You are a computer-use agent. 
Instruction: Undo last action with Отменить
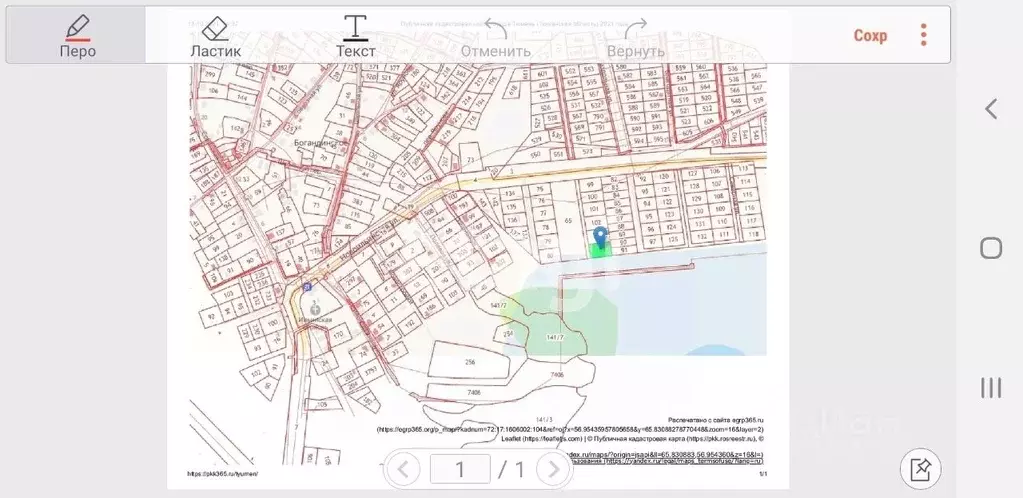[x=495, y=37]
